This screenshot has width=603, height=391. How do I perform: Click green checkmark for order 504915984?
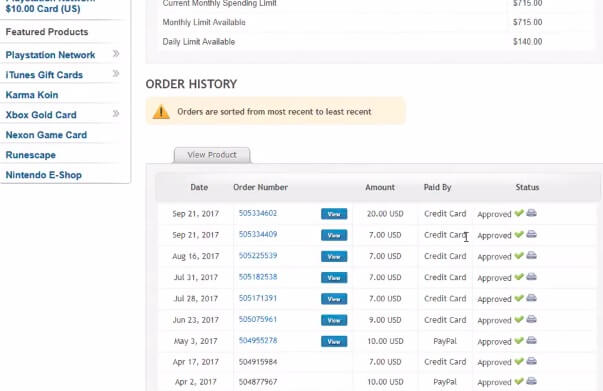(519, 361)
